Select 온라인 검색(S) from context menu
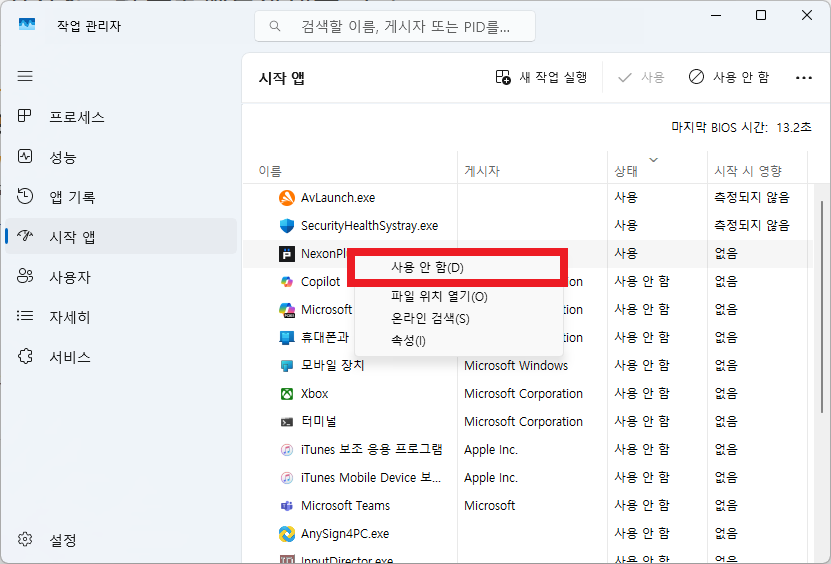Image resolution: width=831 pixels, height=564 pixels. pyautogui.click(x=458, y=319)
